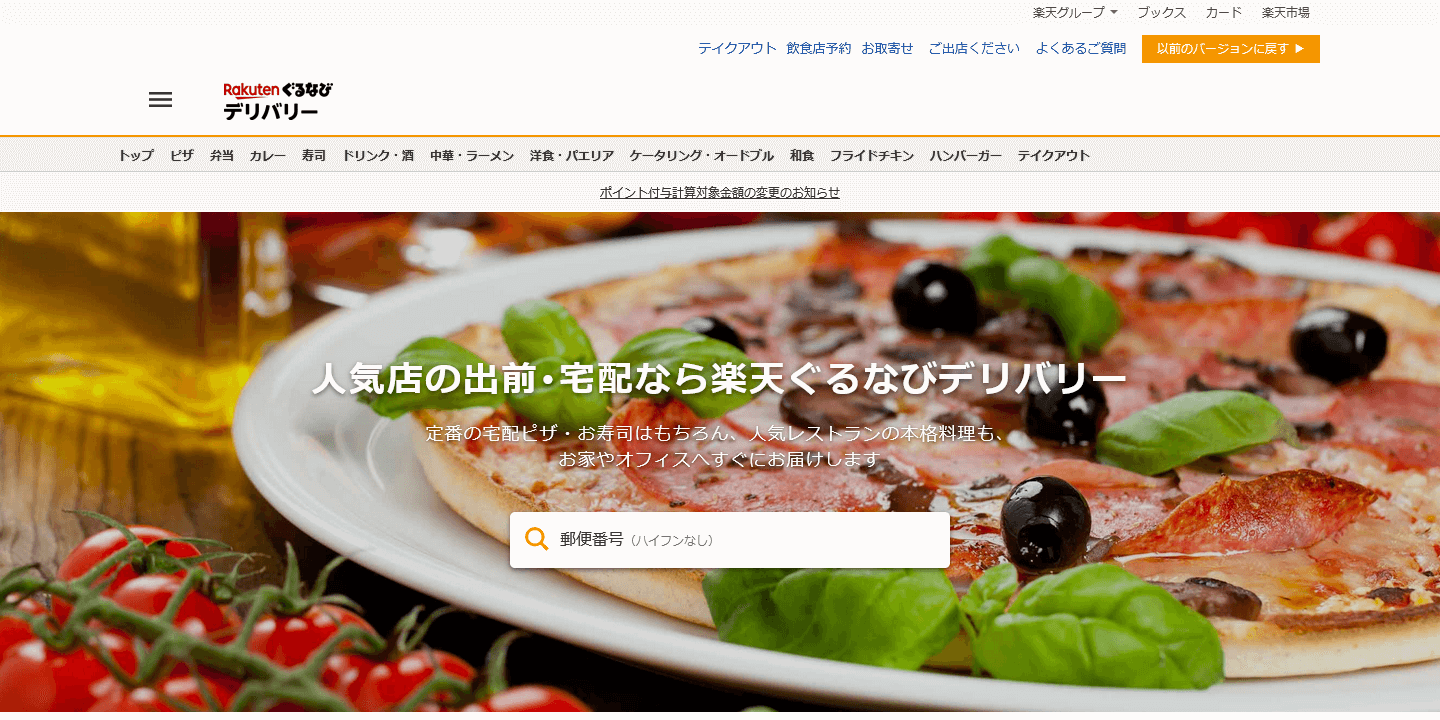Select the ハンバーガー category tab
The image size is (1440, 720).
[x=966, y=156]
